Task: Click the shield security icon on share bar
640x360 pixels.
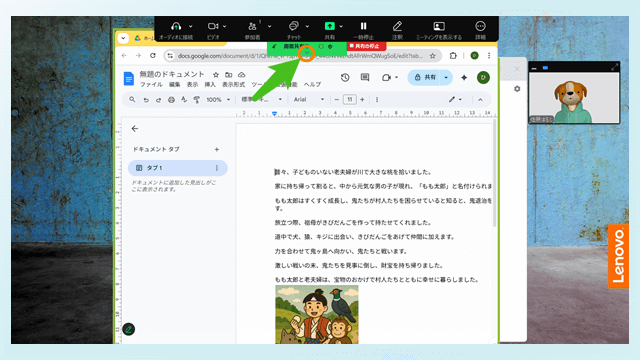Action: (x=330, y=47)
